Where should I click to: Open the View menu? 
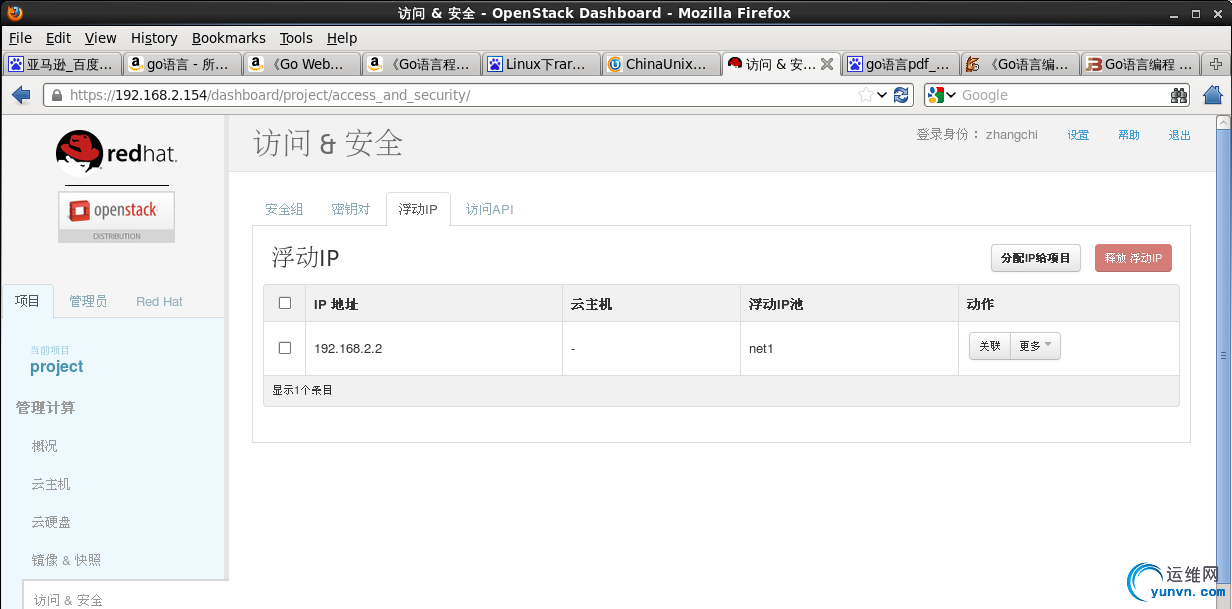click(101, 38)
